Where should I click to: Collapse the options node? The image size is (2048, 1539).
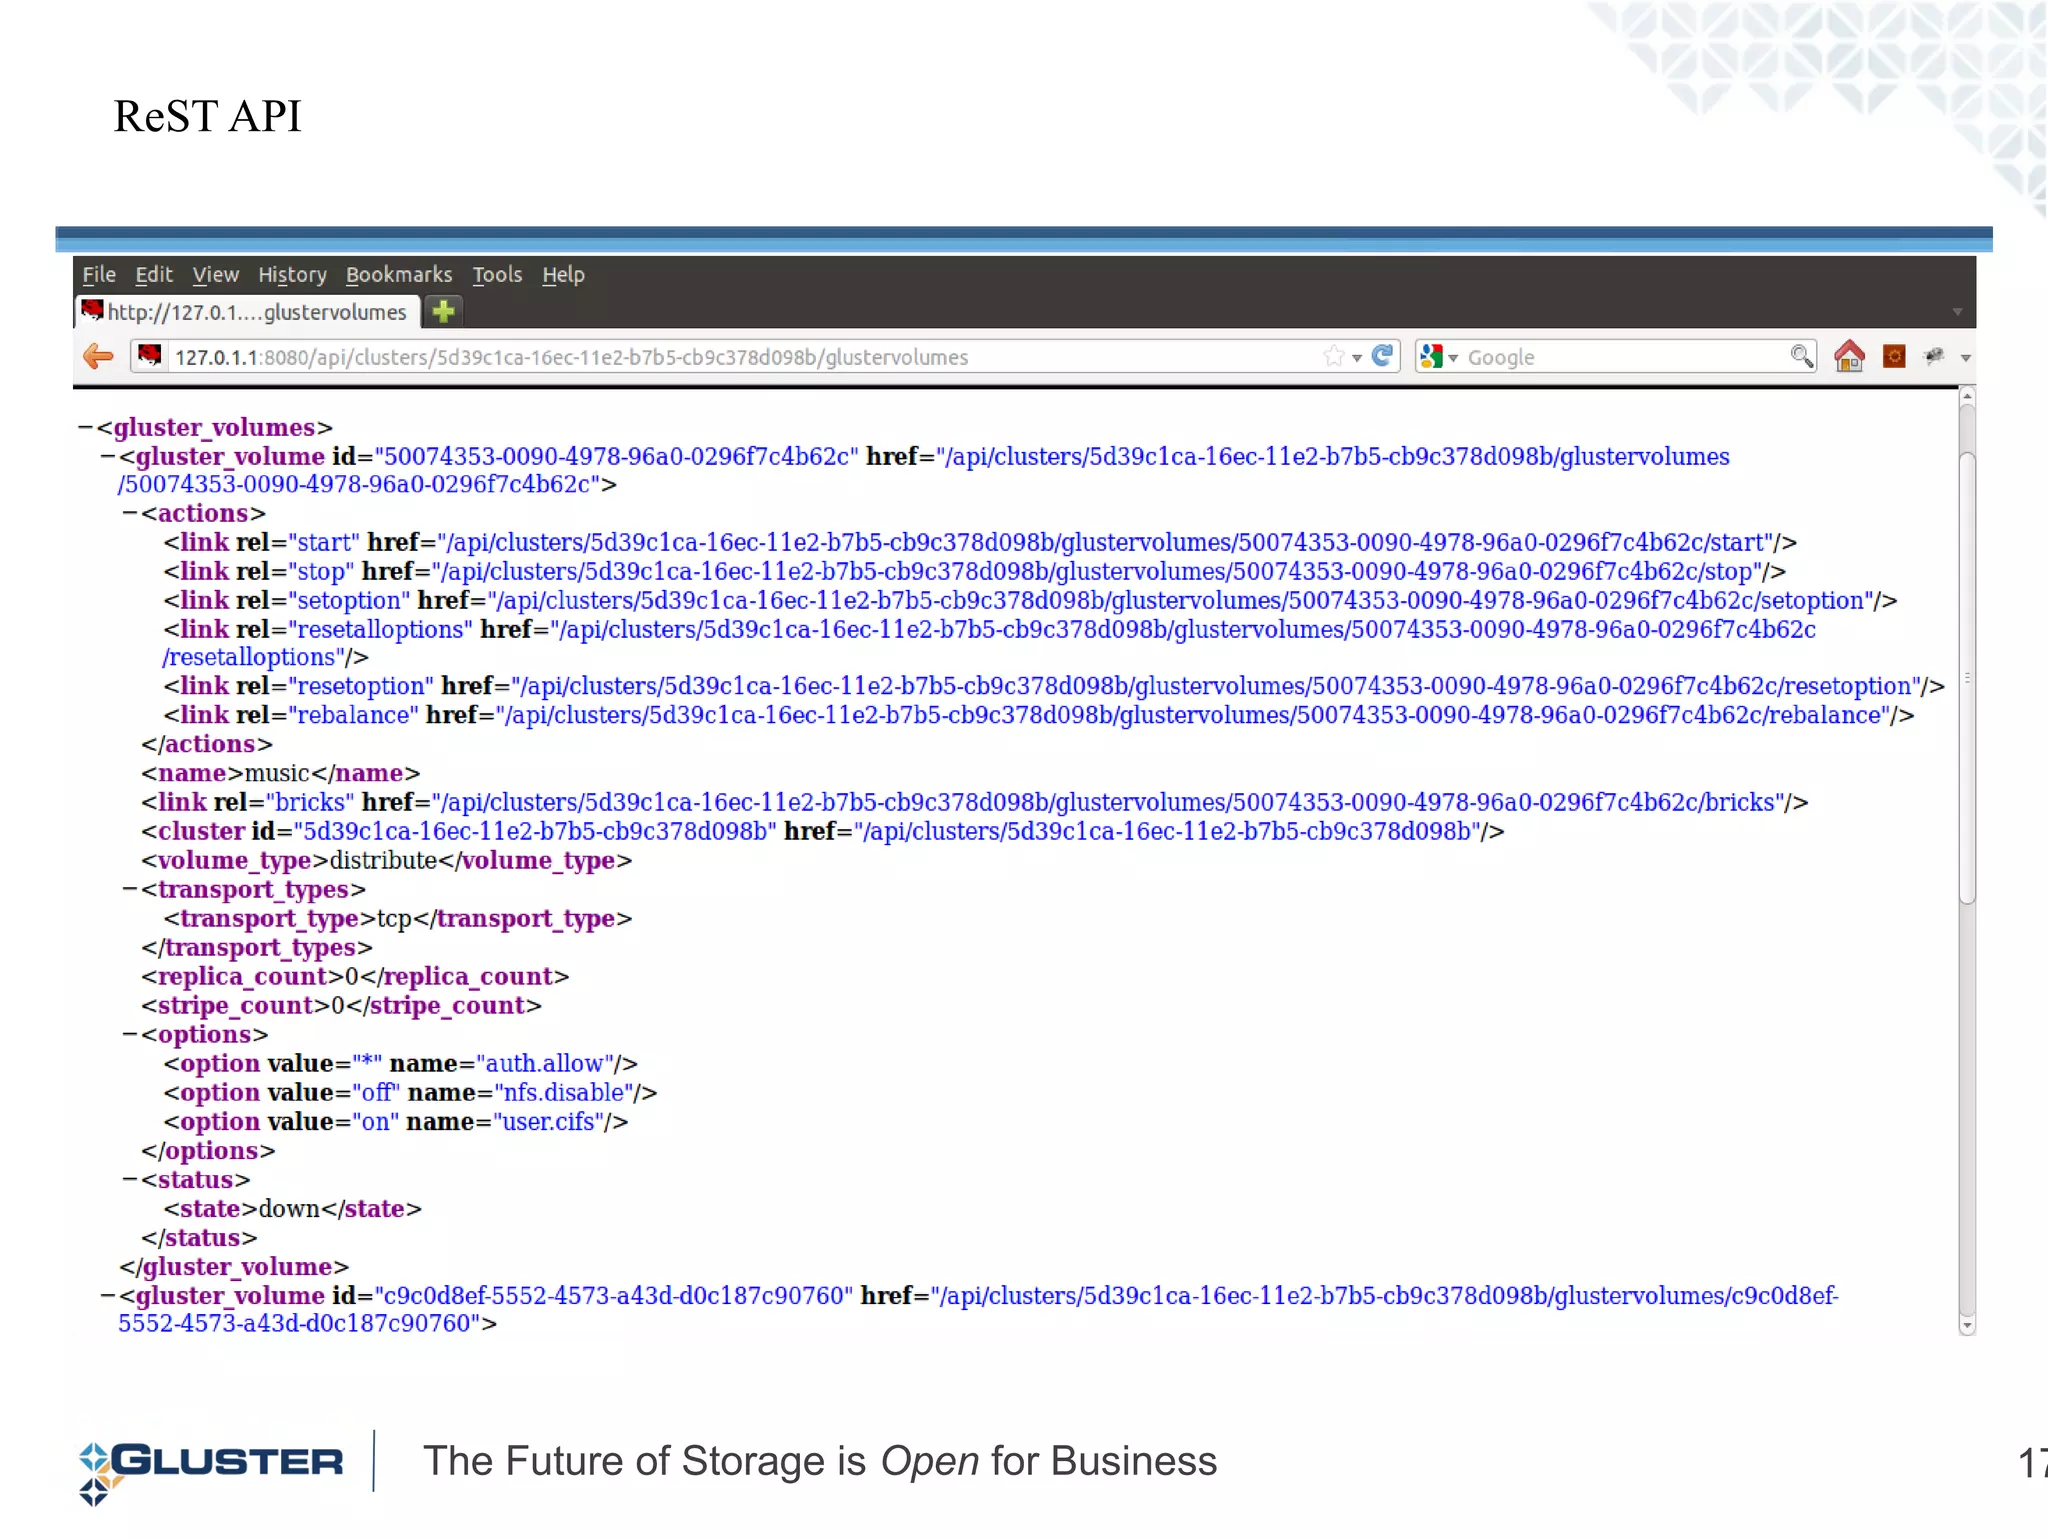click(x=130, y=1035)
